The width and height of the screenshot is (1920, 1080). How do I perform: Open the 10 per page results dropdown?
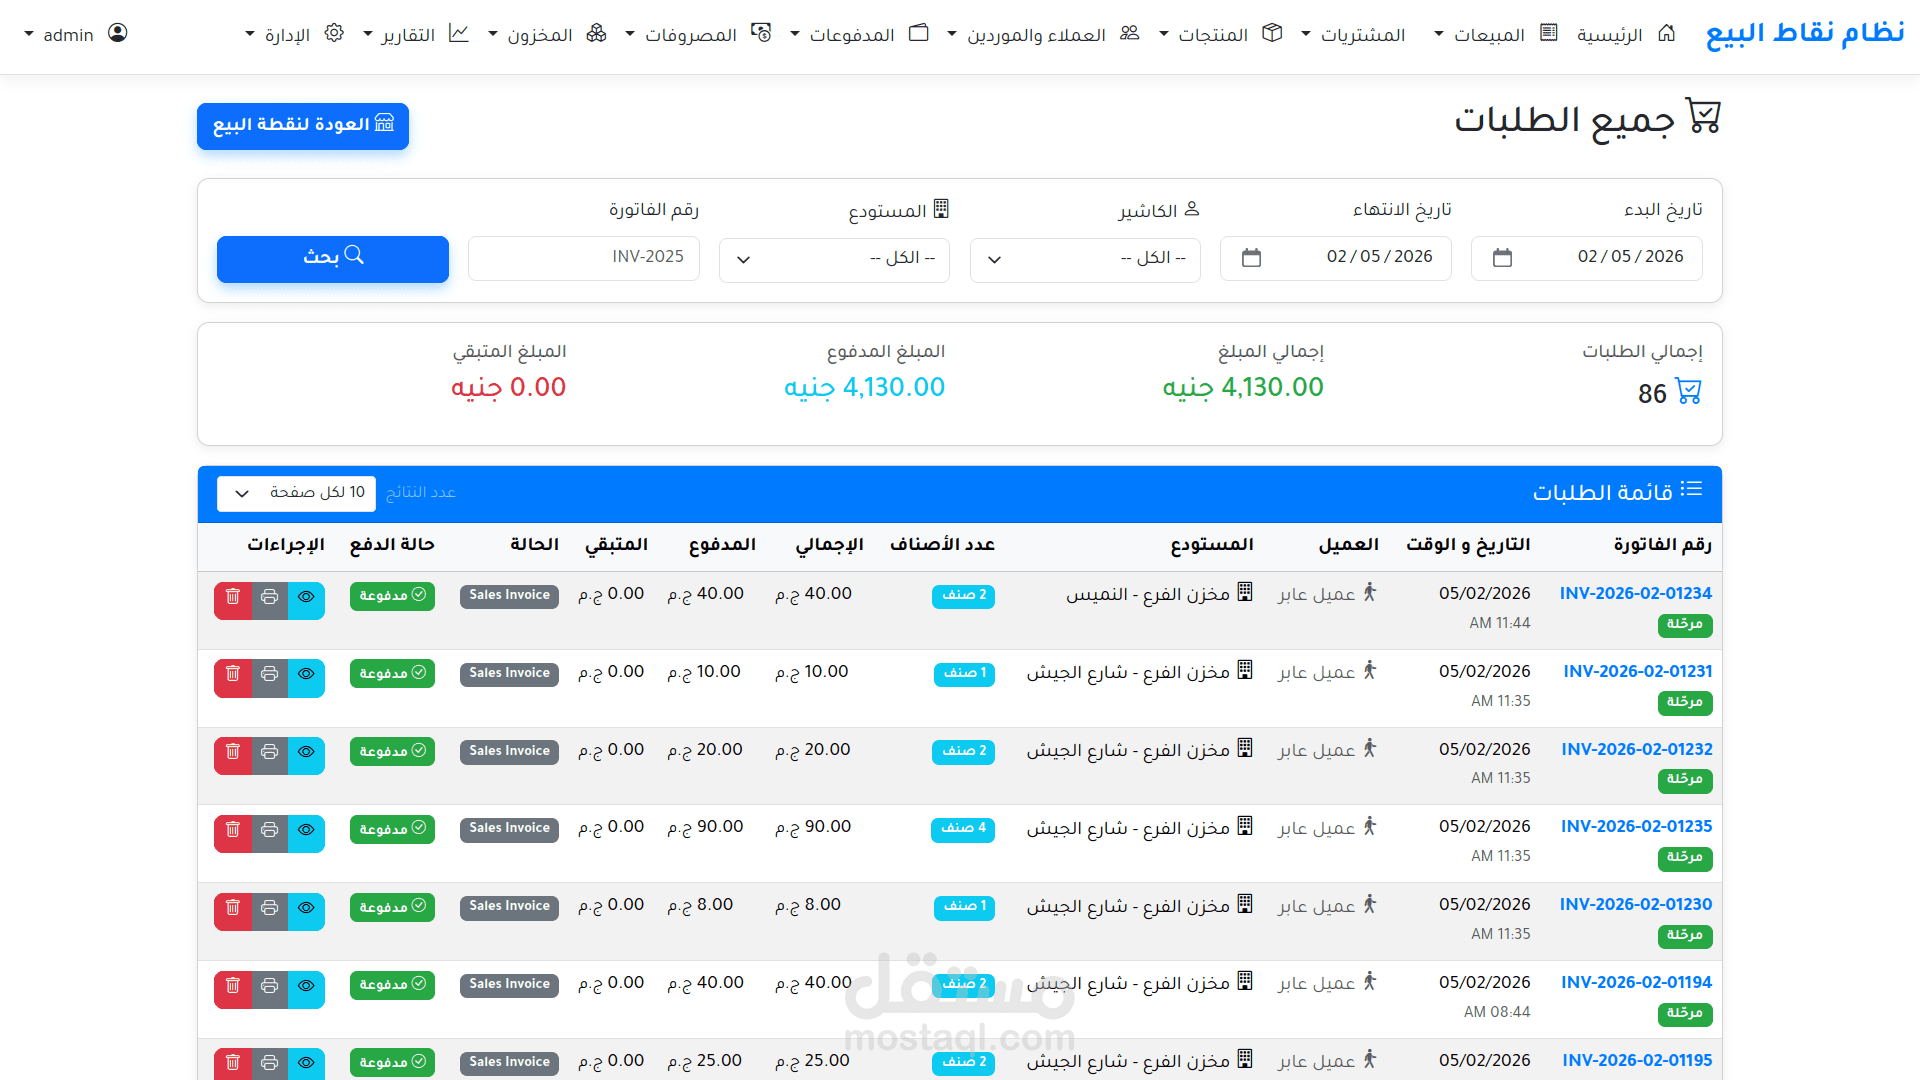[x=297, y=493]
